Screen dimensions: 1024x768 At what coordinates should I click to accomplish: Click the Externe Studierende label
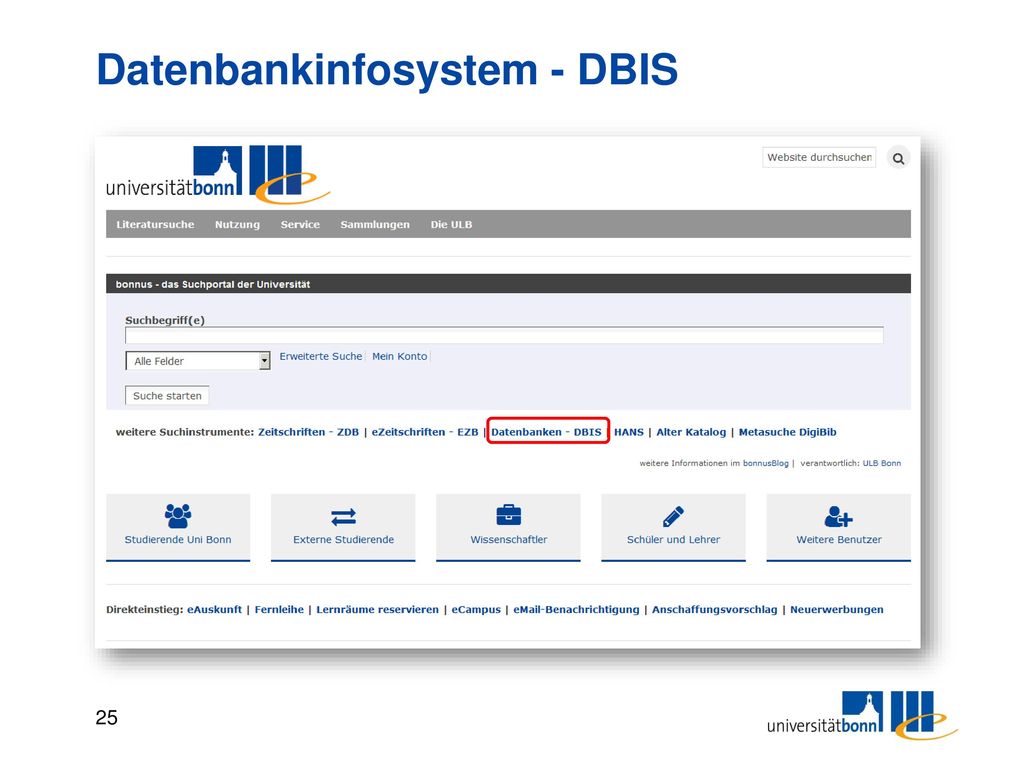coord(344,540)
